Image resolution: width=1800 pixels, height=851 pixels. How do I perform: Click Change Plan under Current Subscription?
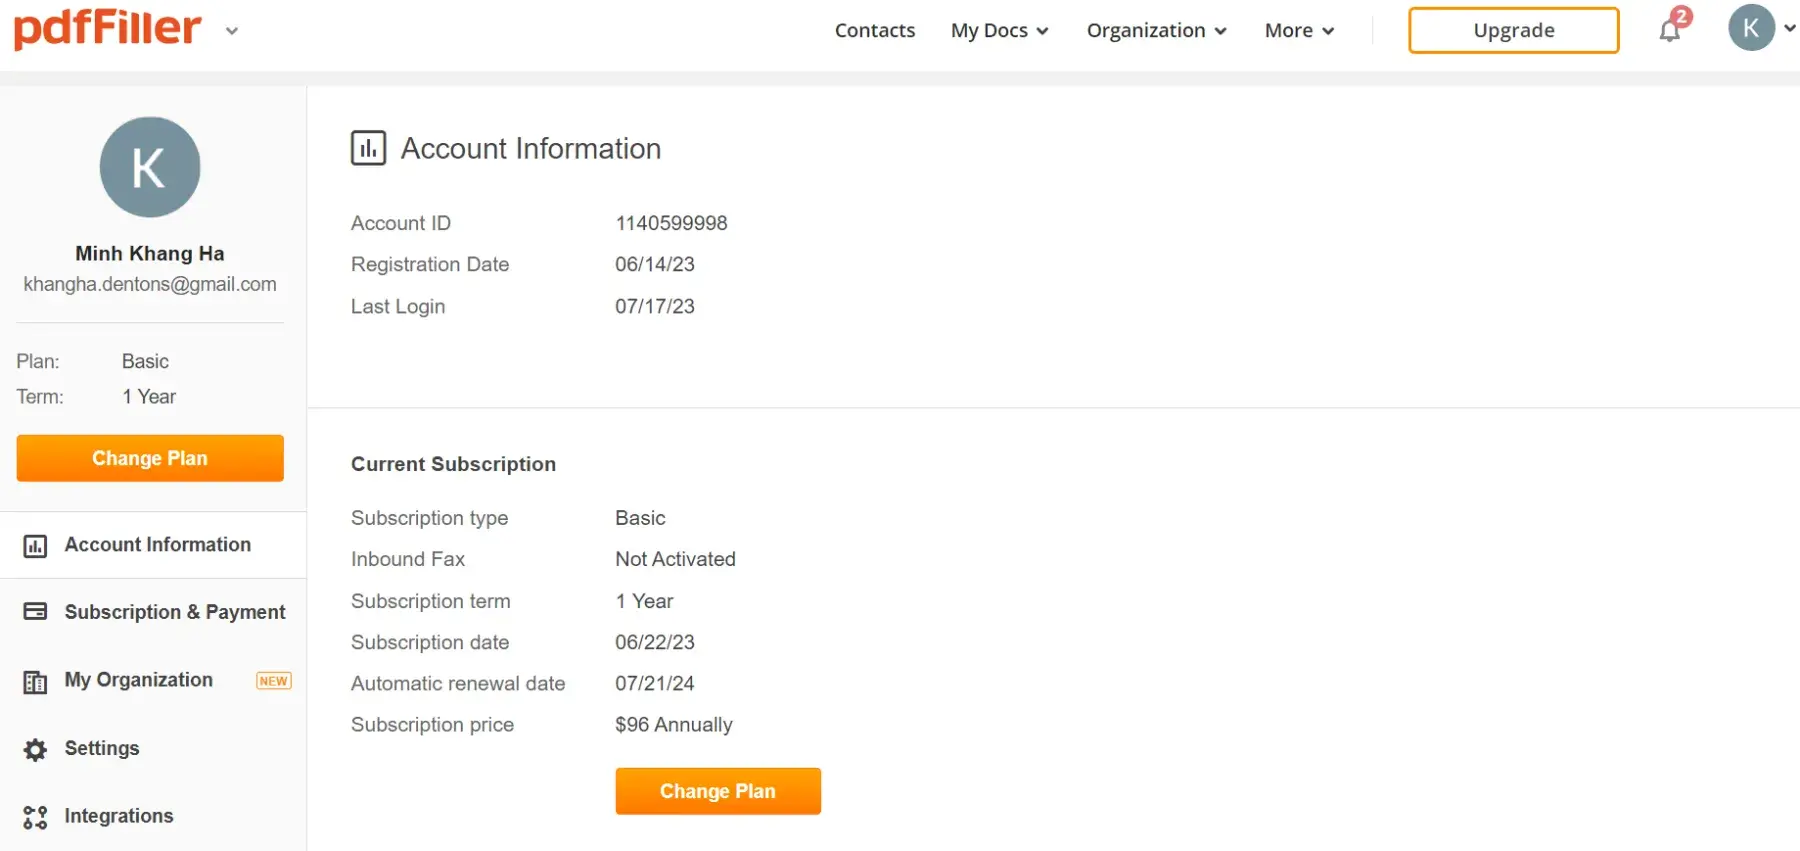718,791
